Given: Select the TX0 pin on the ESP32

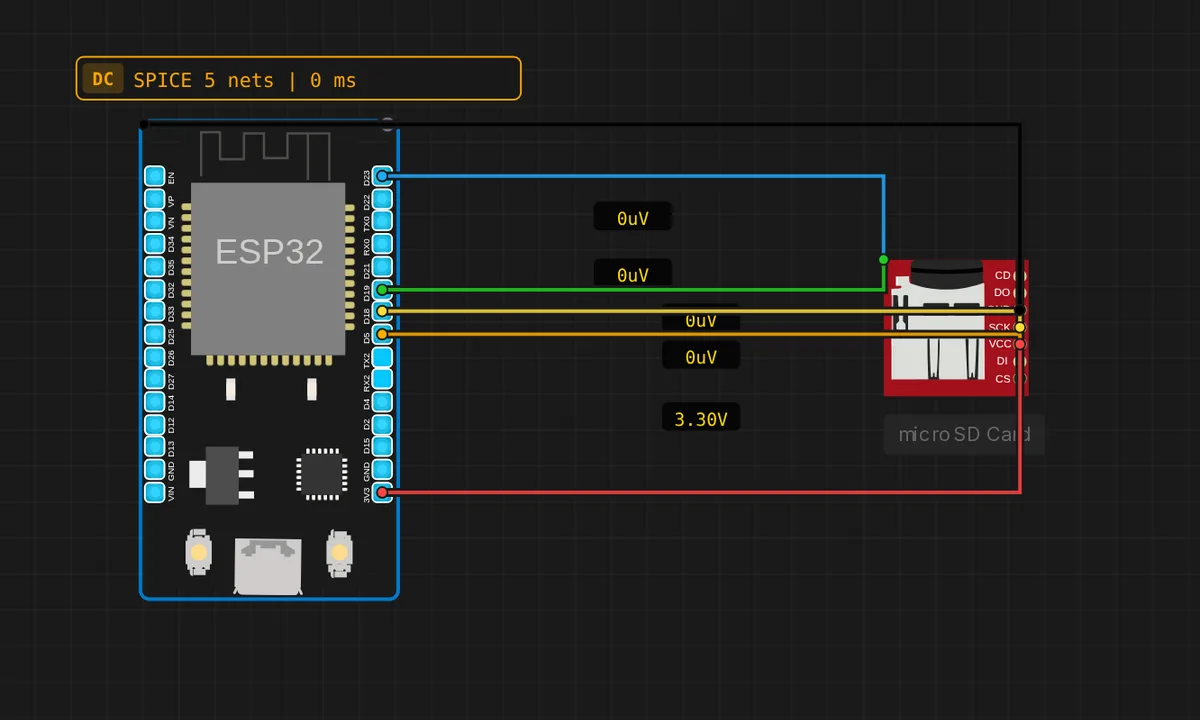Looking at the screenshot, I should [382, 221].
